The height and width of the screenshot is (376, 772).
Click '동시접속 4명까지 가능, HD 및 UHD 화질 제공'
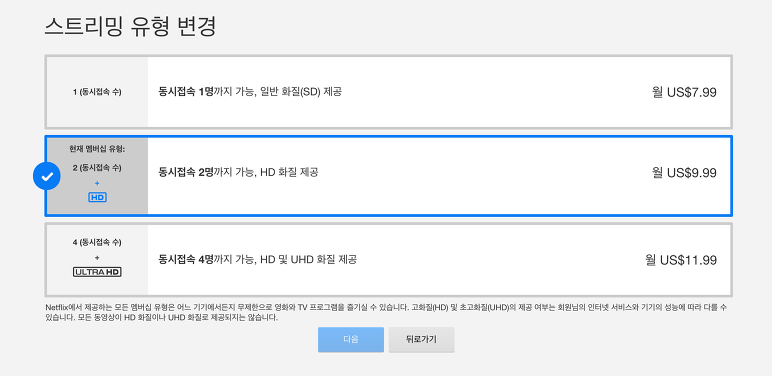[257, 259]
